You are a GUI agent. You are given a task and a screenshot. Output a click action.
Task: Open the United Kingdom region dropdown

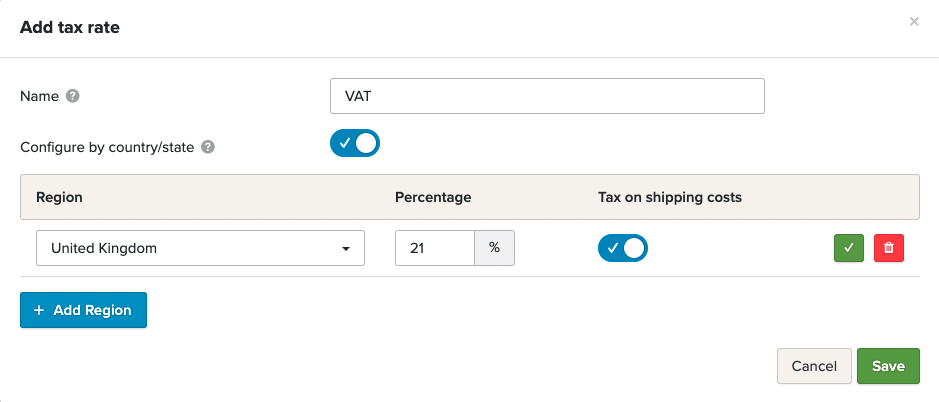tap(200, 248)
